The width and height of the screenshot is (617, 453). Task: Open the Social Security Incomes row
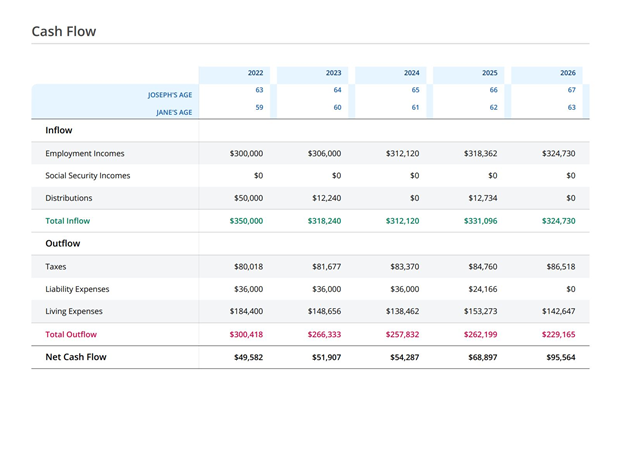[87, 176]
